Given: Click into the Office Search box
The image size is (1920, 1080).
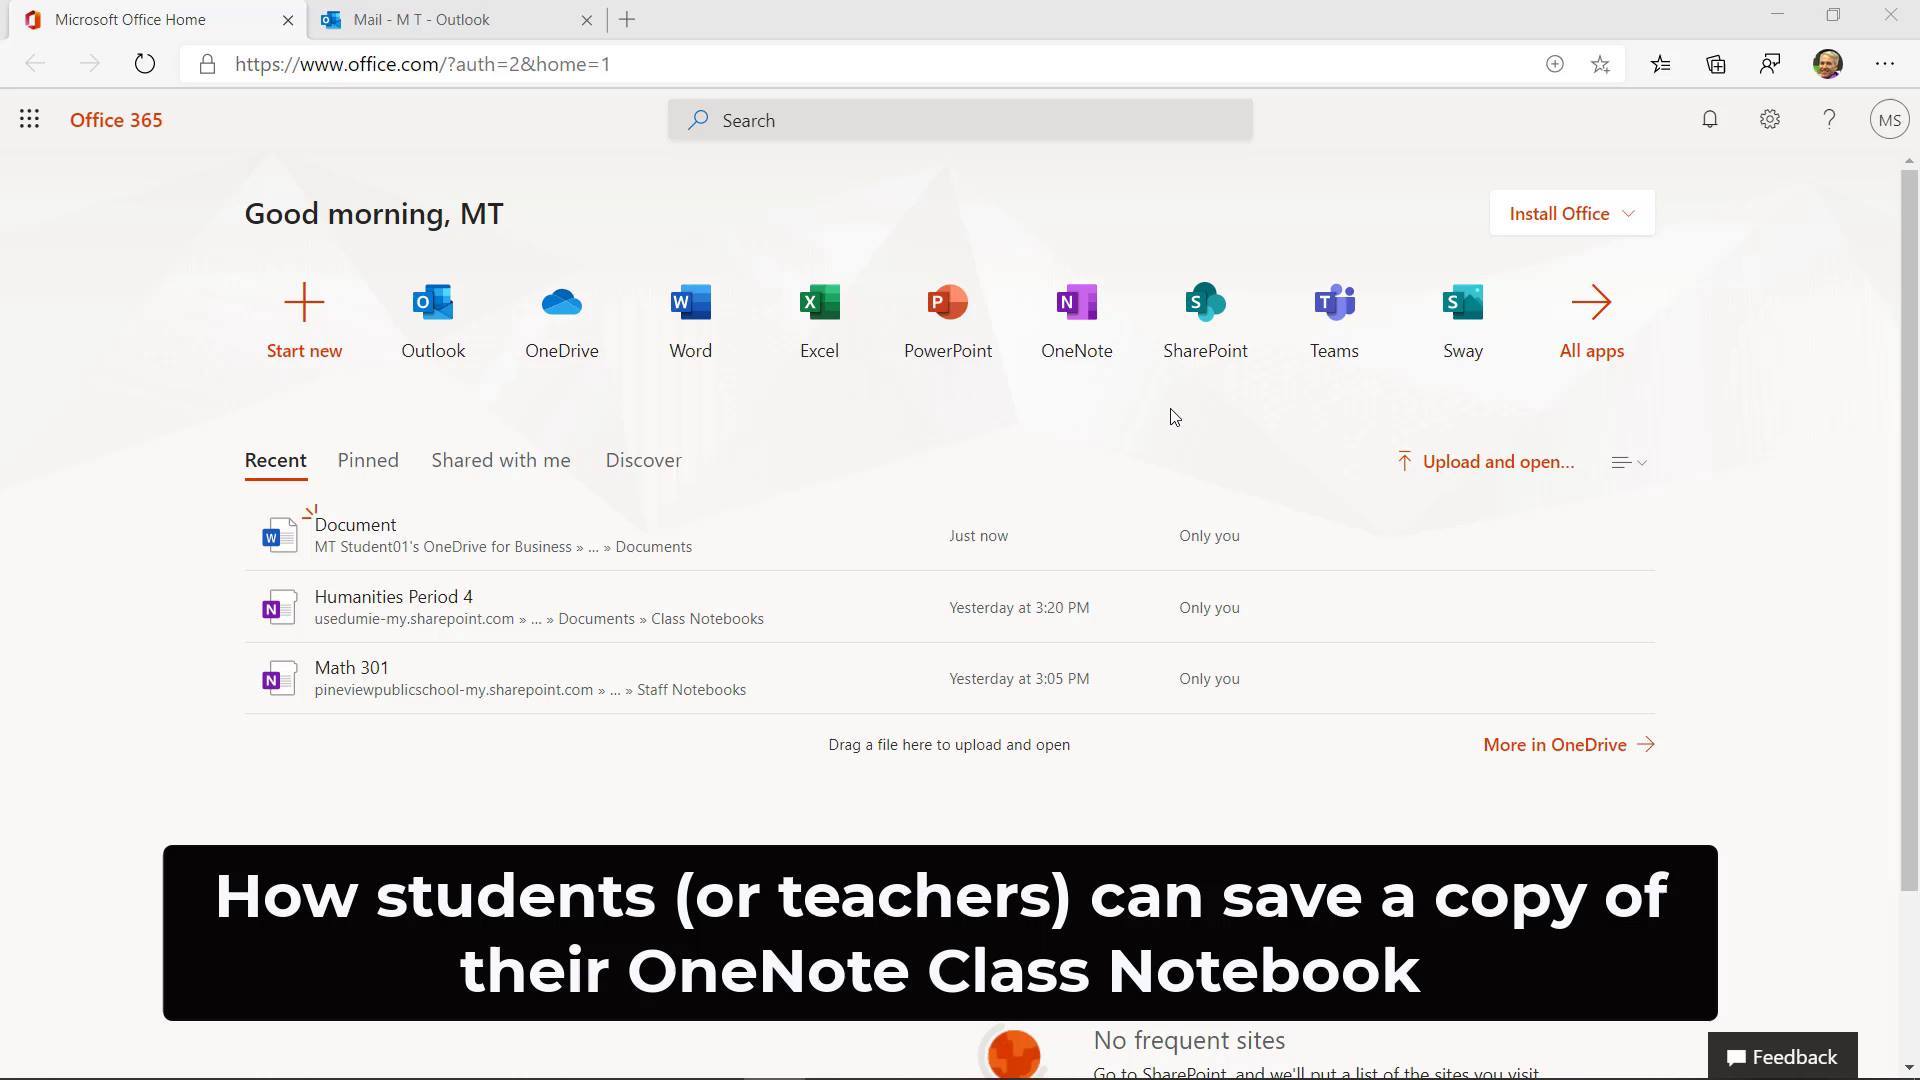Looking at the screenshot, I should tap(960, 120).
